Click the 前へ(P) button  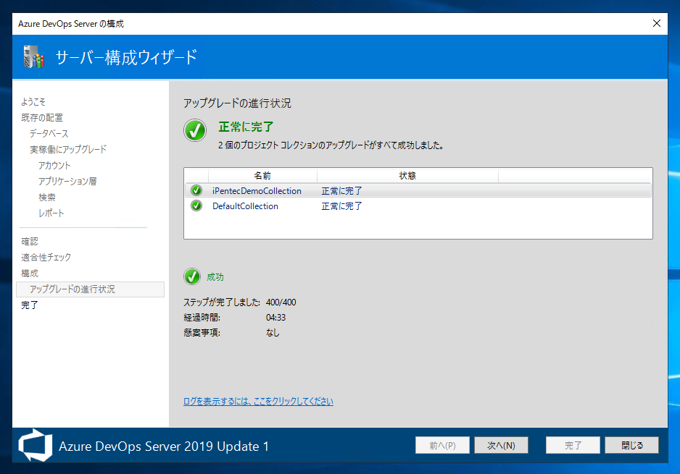tap(442, 445)
